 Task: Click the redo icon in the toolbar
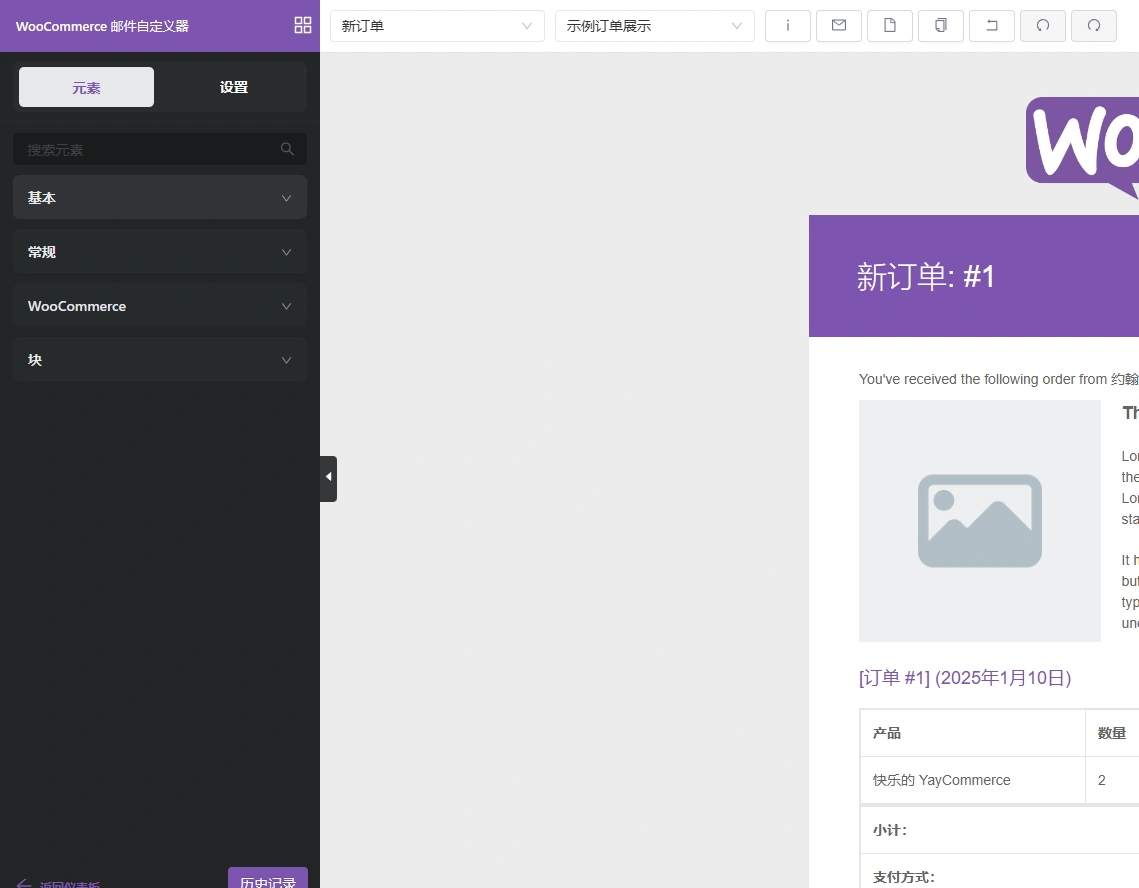tap(1093, 26)
